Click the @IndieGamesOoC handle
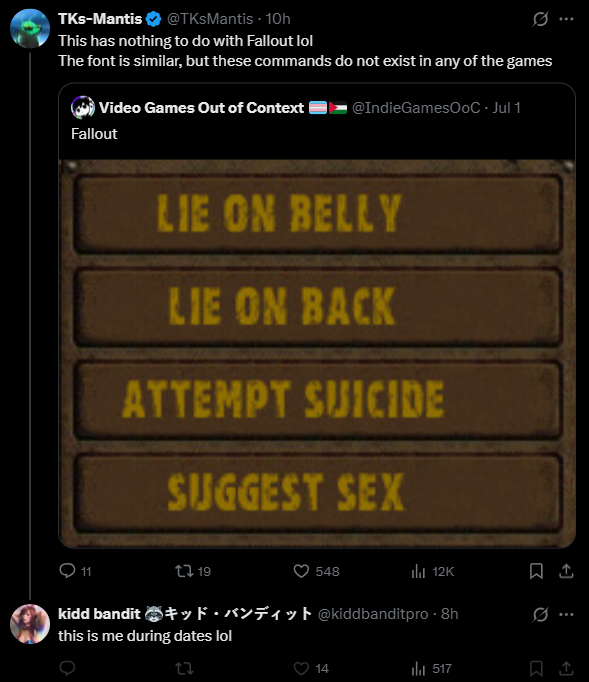 pos(416,107)
